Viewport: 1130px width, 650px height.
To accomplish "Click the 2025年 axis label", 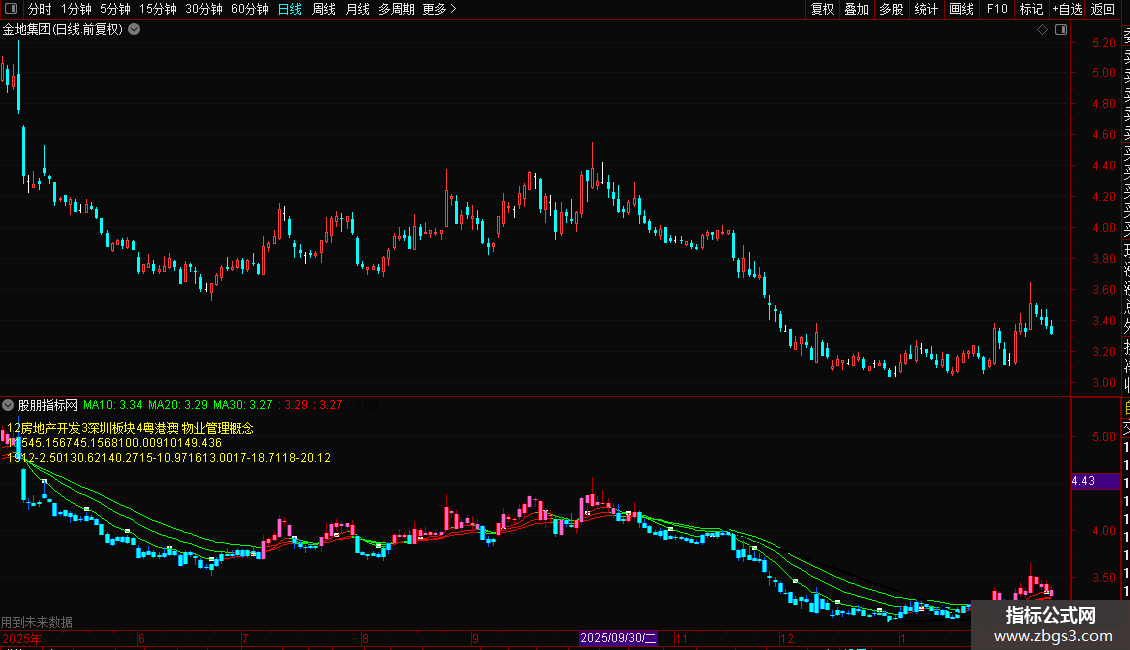I will (22, 638).
